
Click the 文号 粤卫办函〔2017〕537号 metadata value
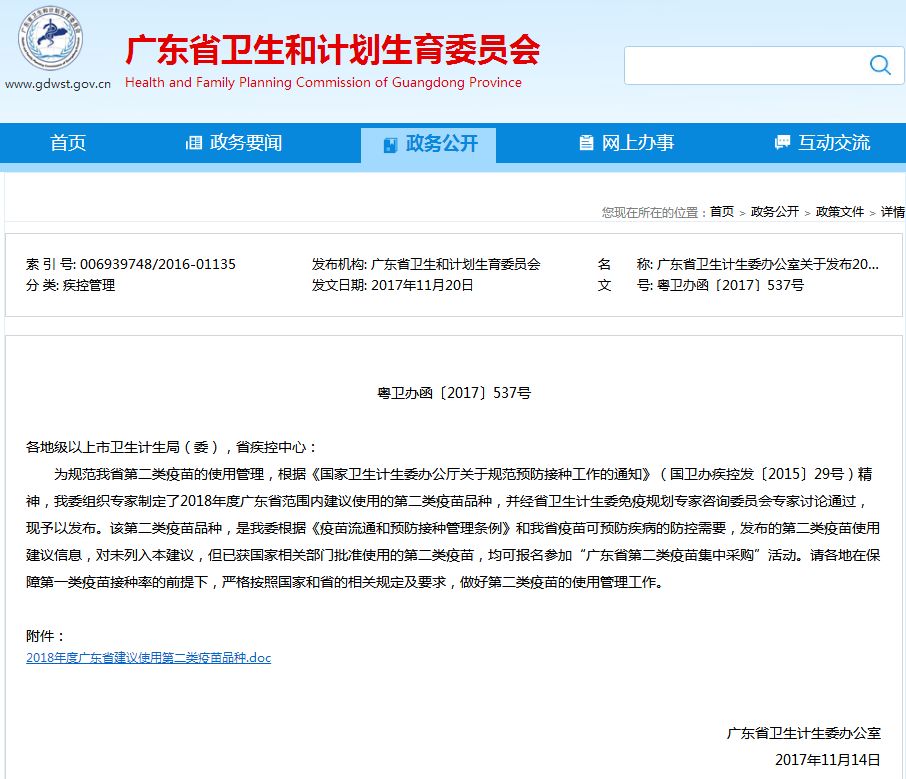pos(730,285)
